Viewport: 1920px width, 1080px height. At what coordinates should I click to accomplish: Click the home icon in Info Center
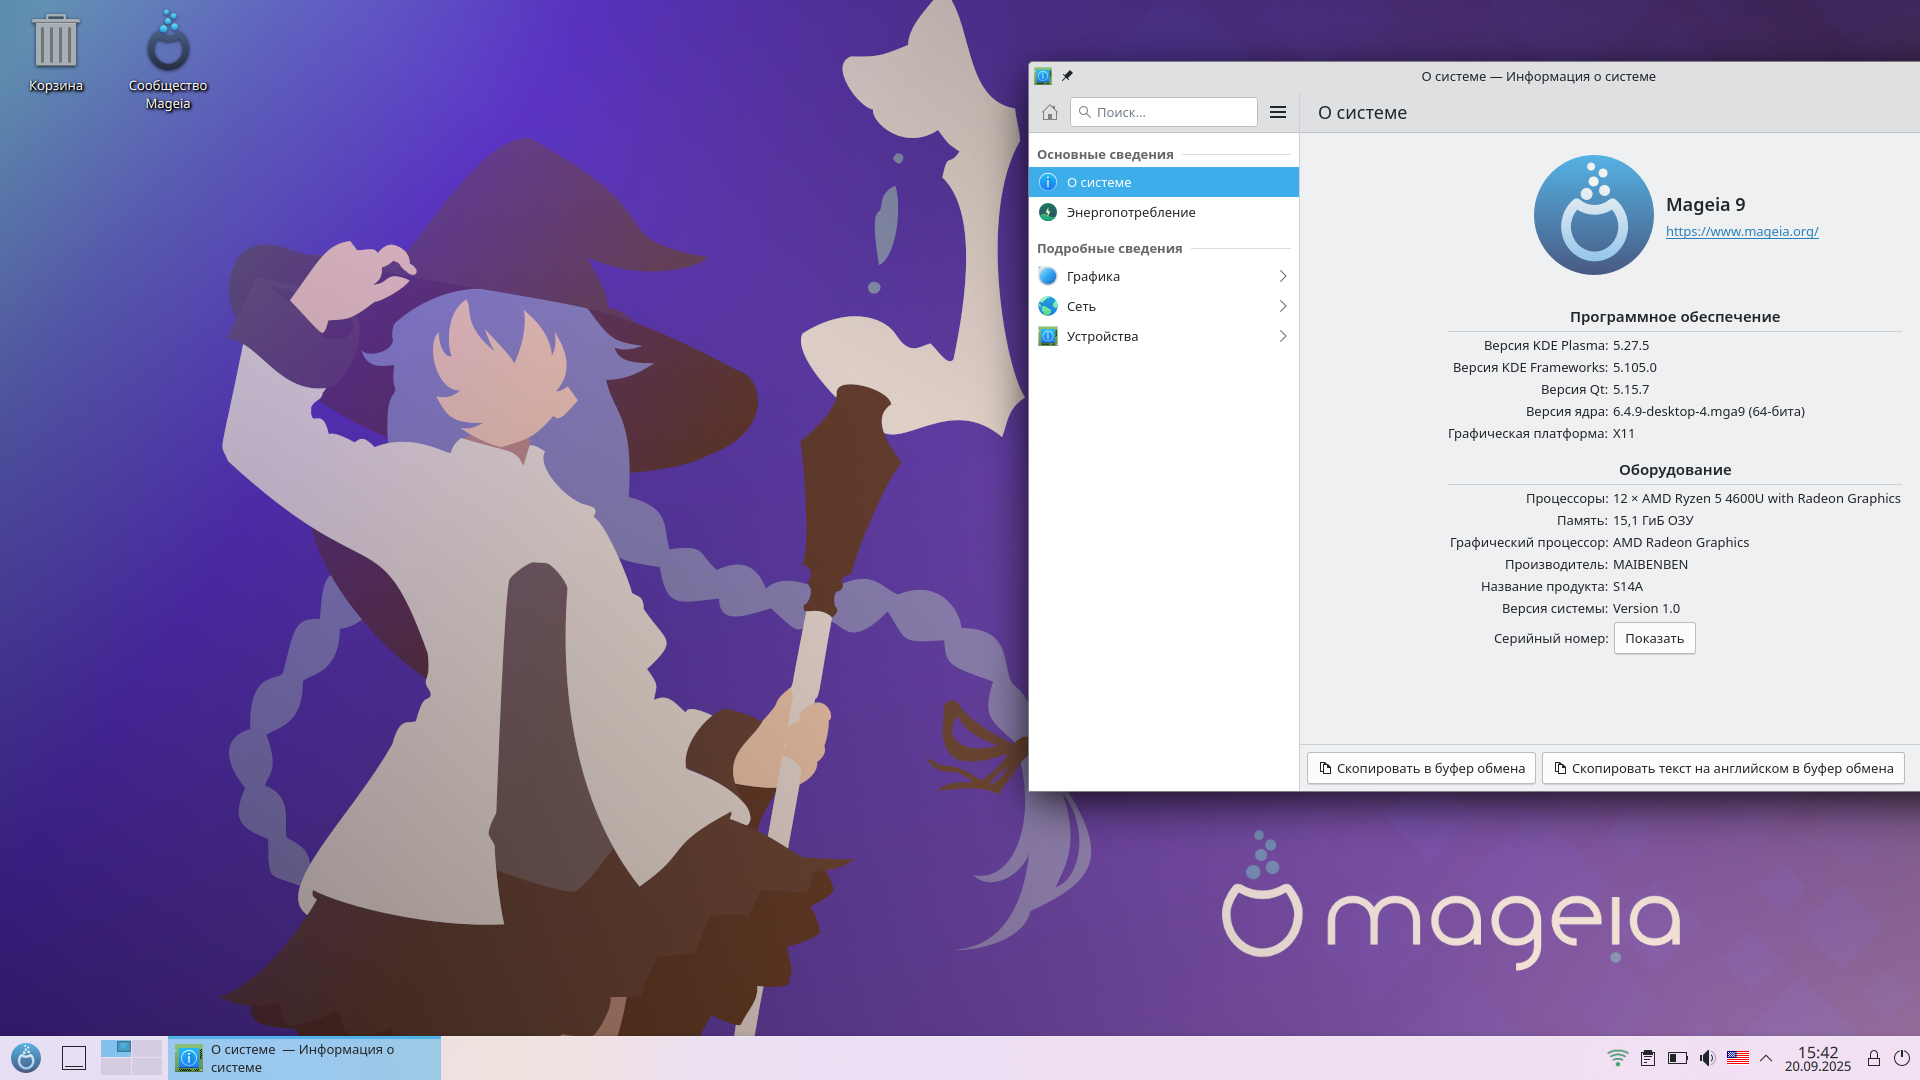pos(1049,112)
